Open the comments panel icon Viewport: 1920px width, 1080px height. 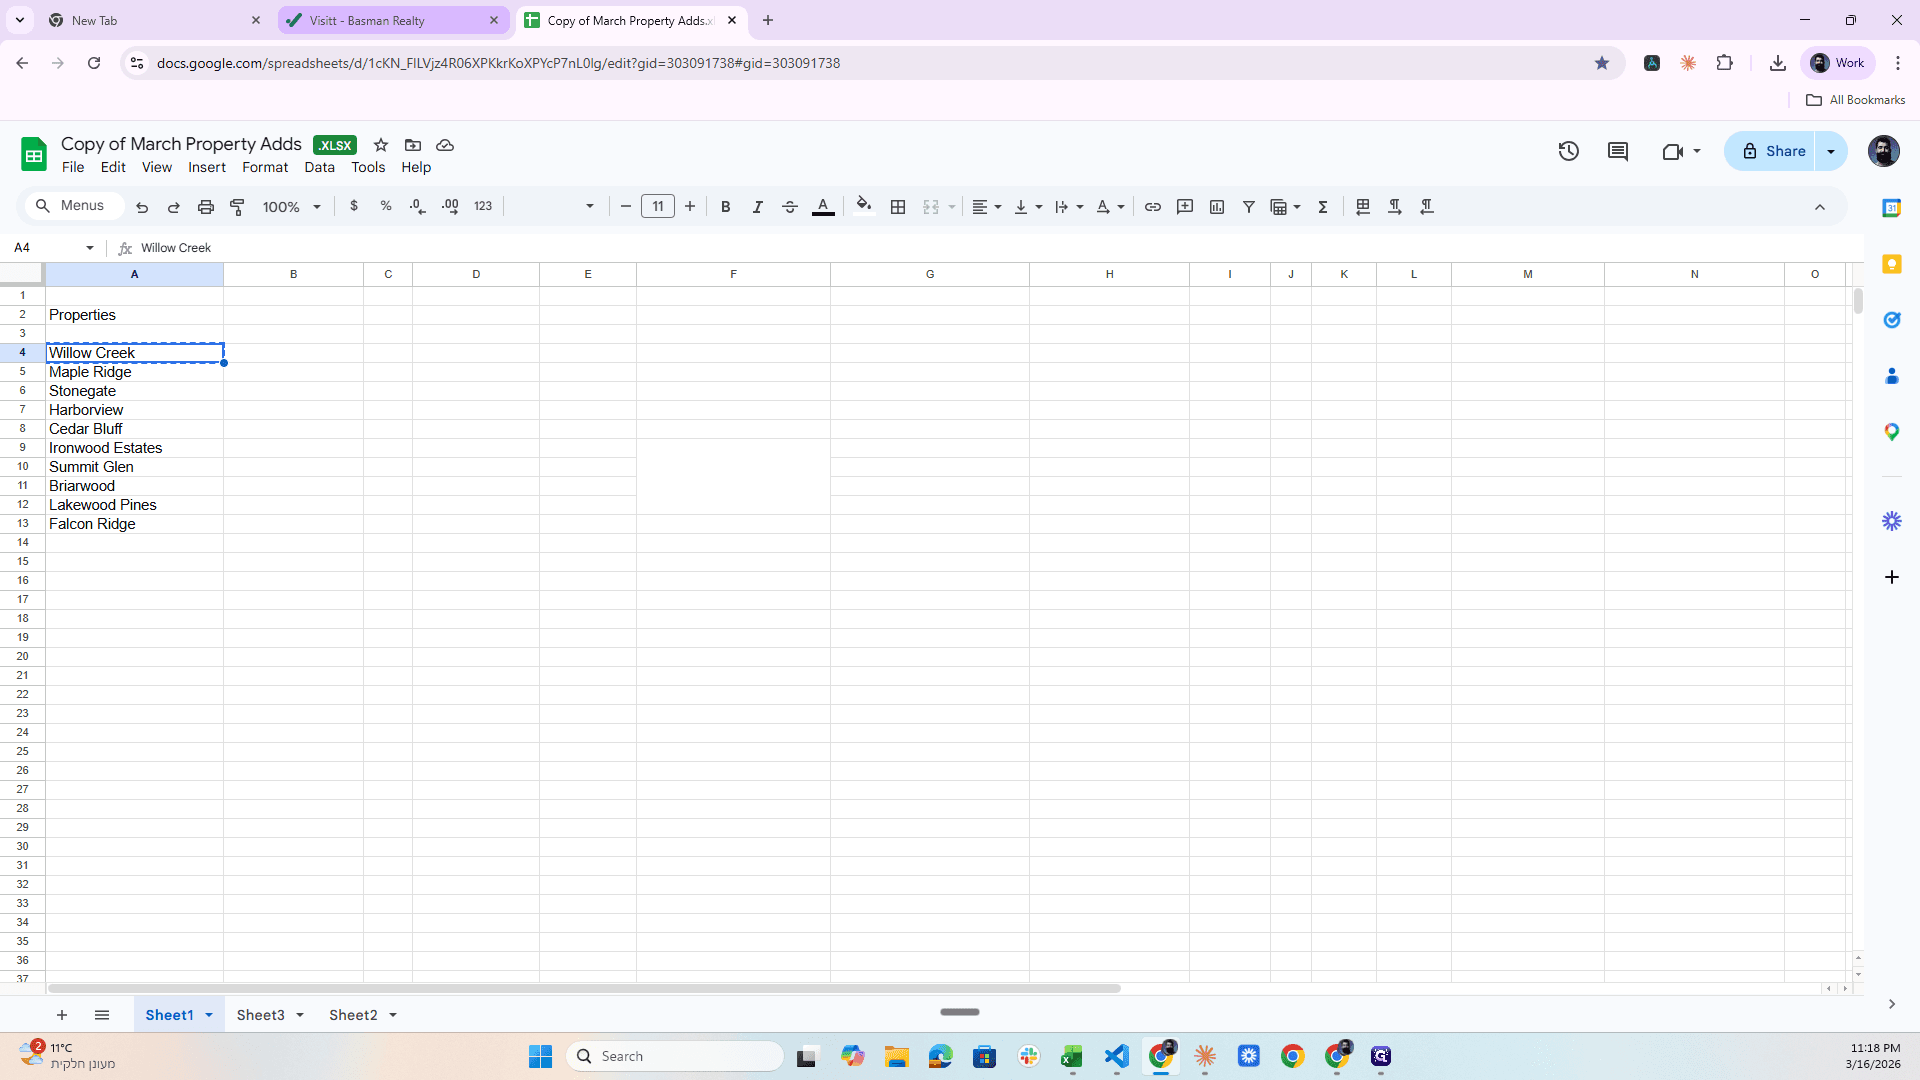coord(1618,151)
